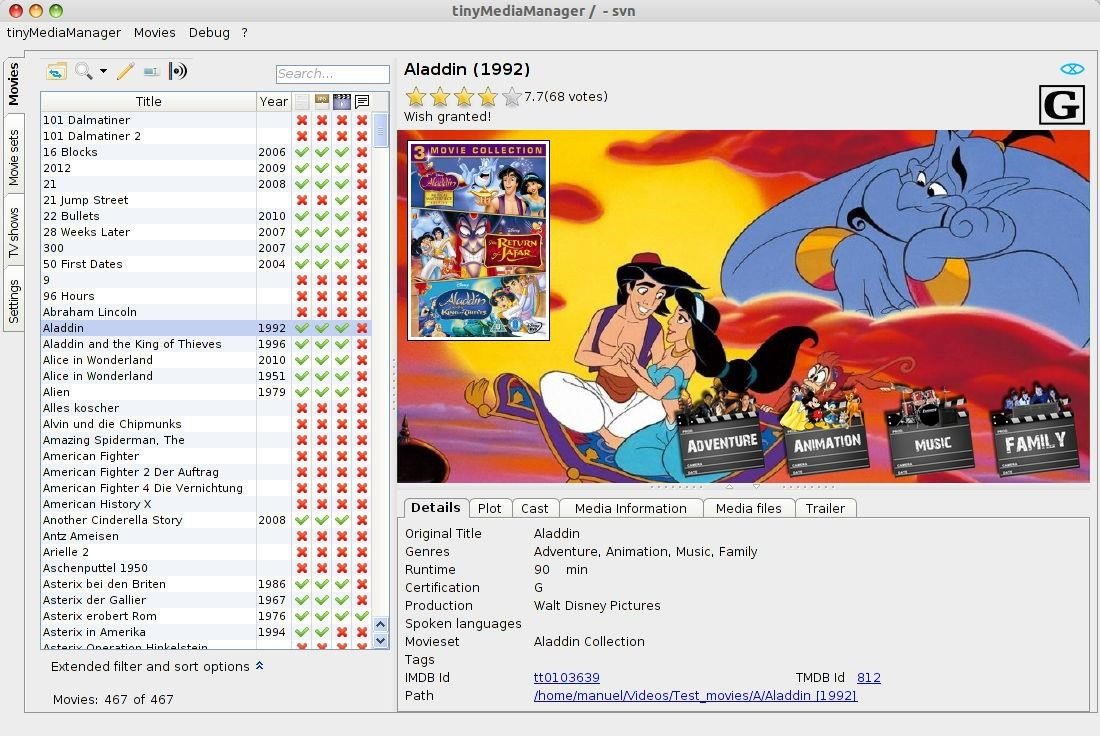The image size is (1100, 736).
Task: Click the rename movie toolbar icon
Action: pyautogui.click(x=151, y=72)
